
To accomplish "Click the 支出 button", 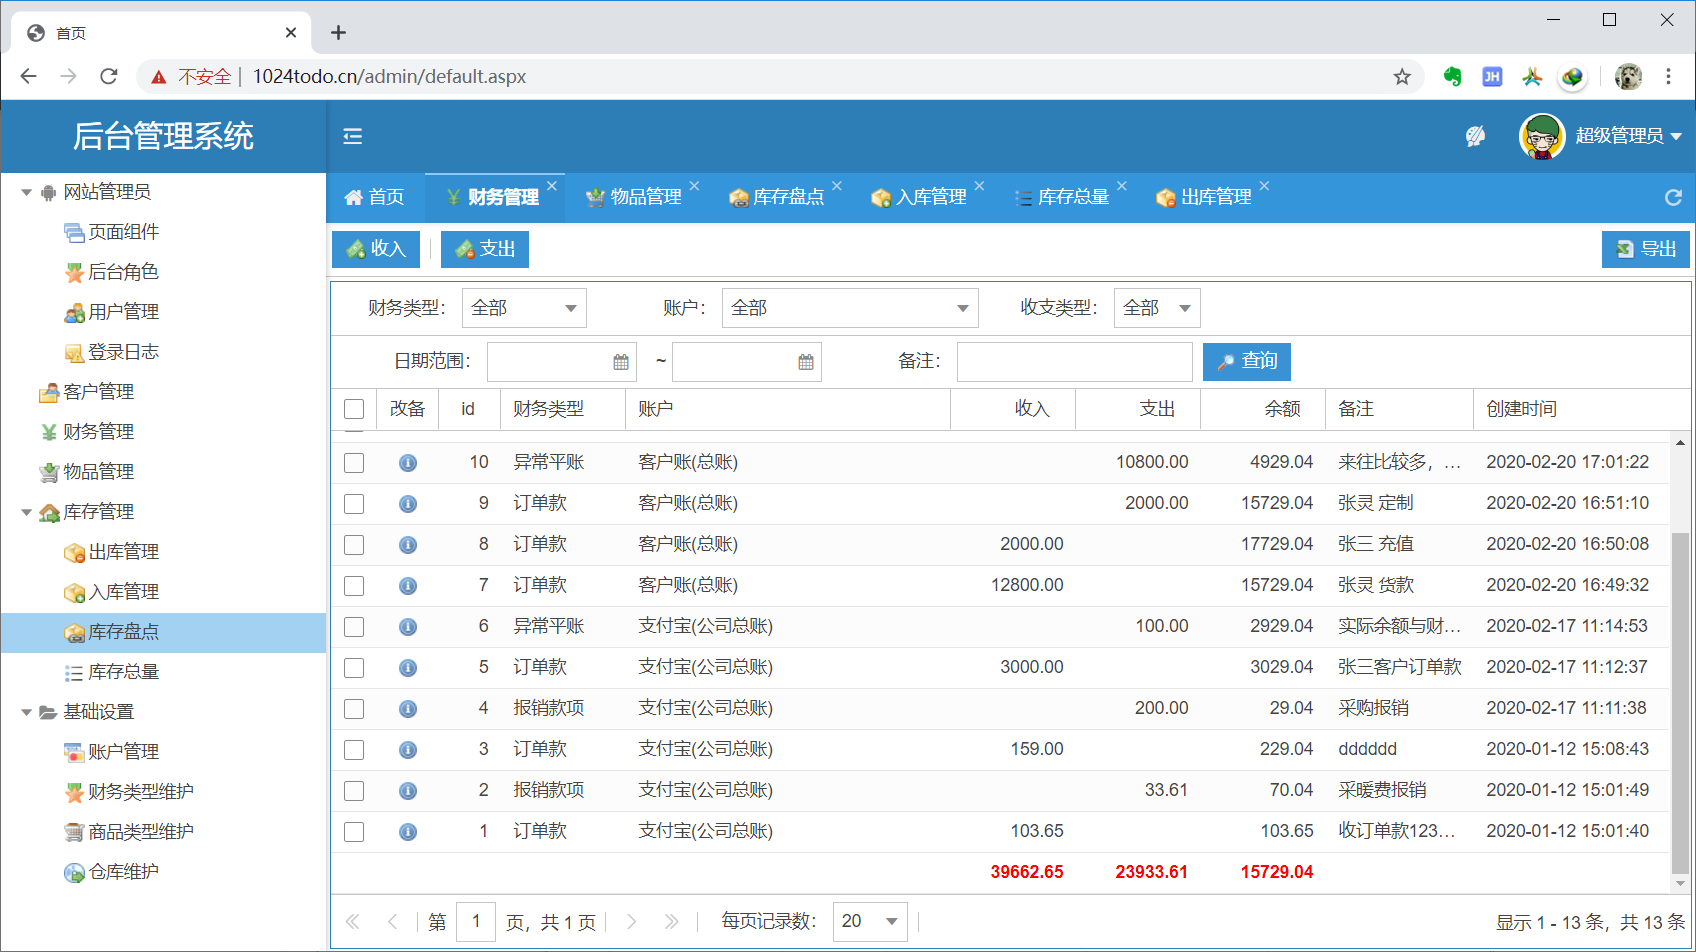I will [485, 249].
